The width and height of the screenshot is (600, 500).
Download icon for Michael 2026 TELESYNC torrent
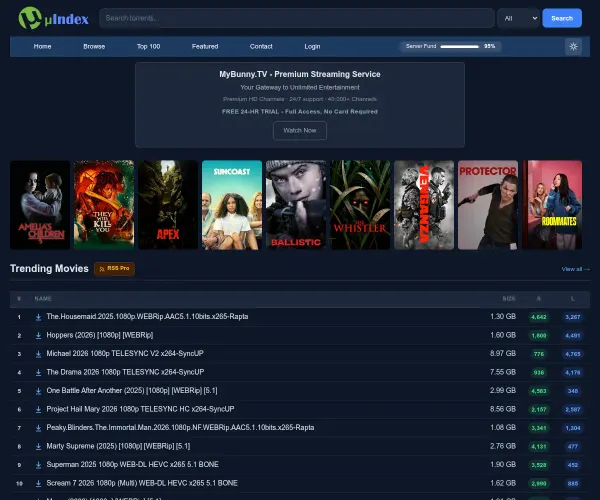tap(38, 354)
